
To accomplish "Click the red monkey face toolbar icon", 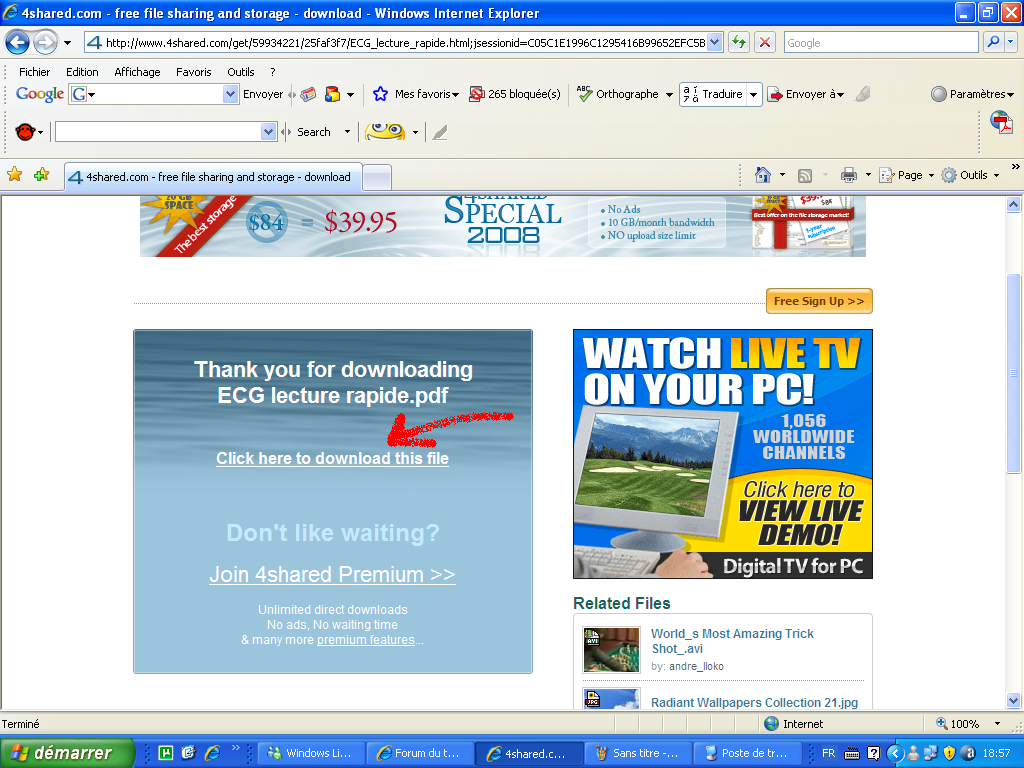I will 25,132.
